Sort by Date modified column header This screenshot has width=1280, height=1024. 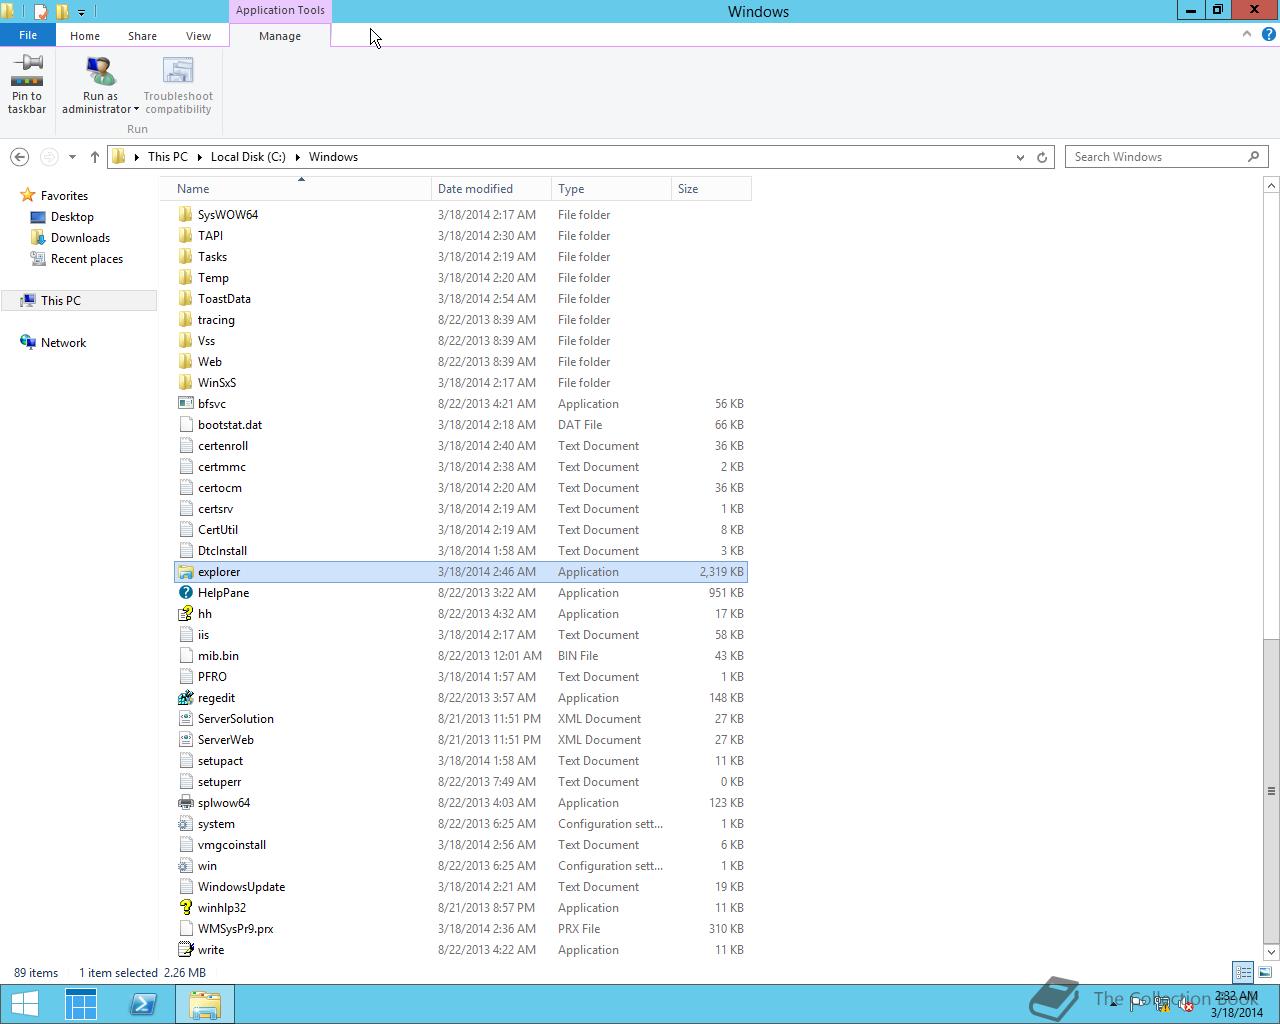[491, 189]
